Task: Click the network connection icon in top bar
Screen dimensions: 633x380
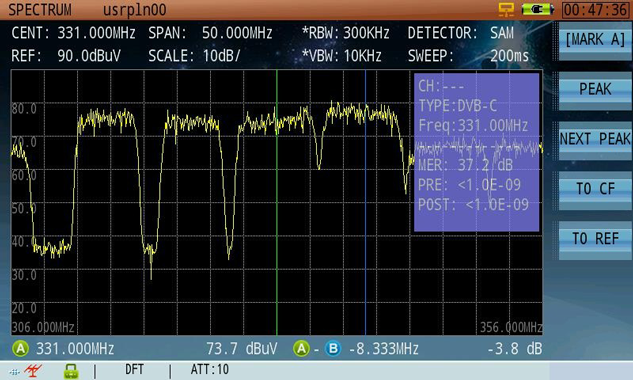Action: [x=506, y=9]
